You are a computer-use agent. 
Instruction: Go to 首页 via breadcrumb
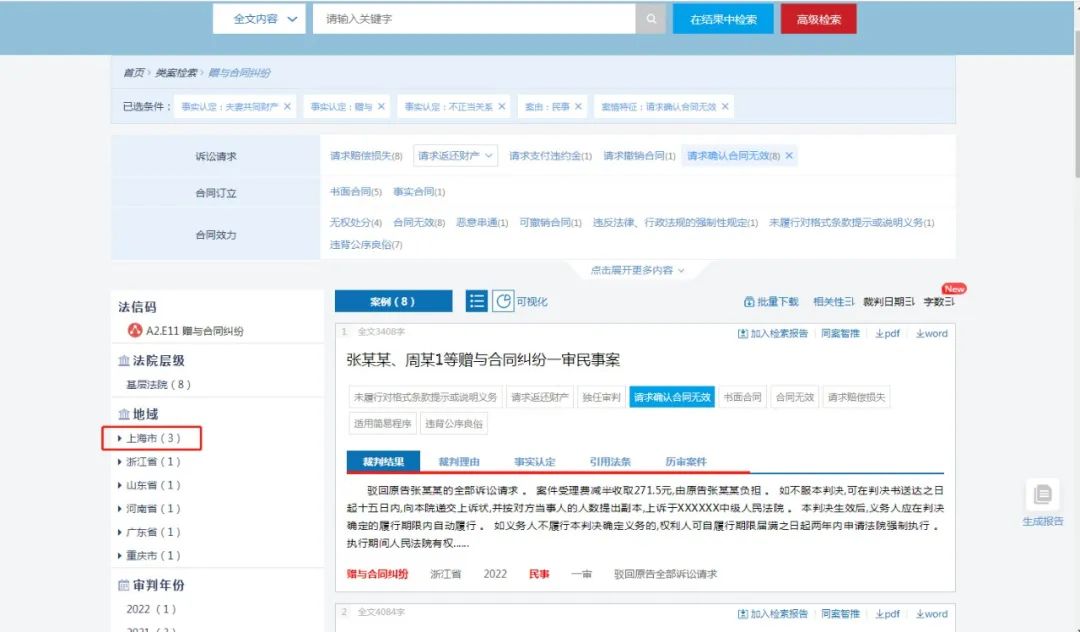(x=134, y=72)
